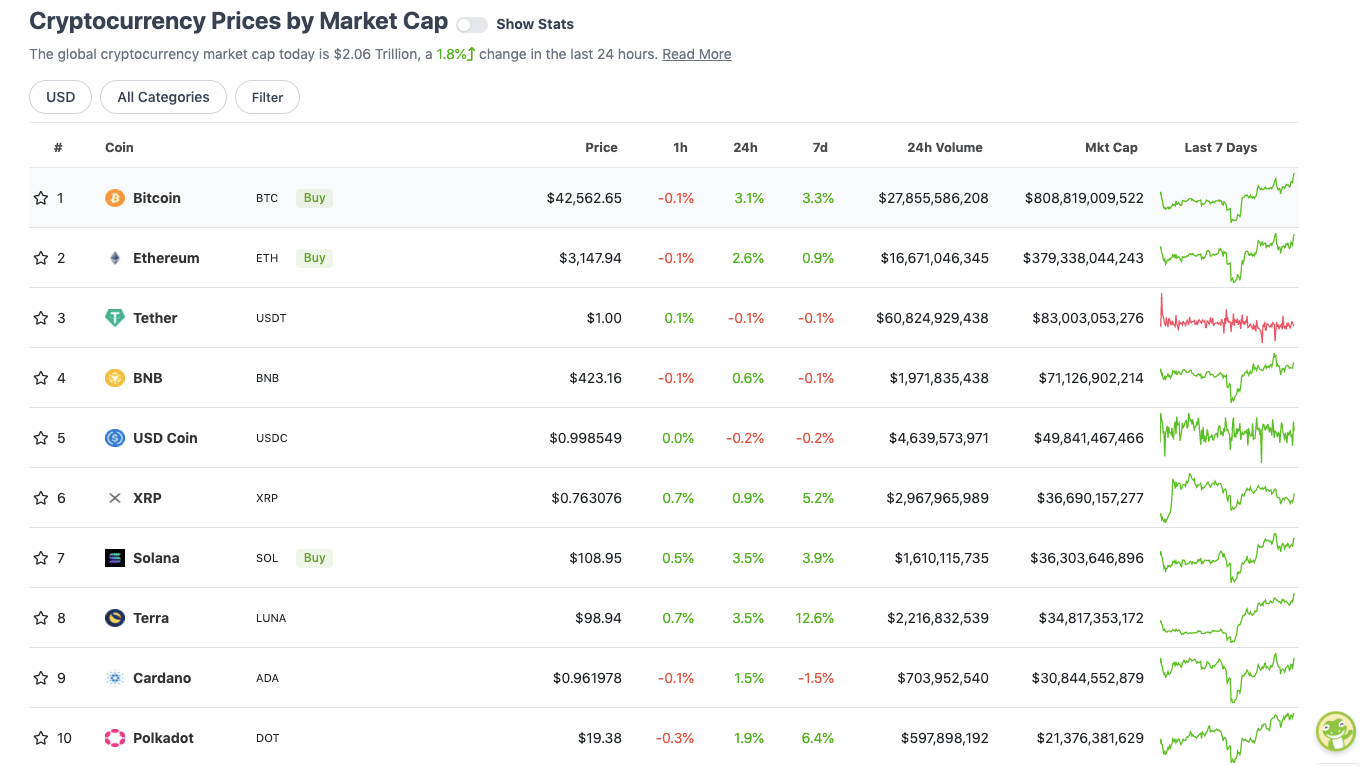1369x766 pixels.
Task: Open the Polkadot coin name link
Action: (163, 738)
